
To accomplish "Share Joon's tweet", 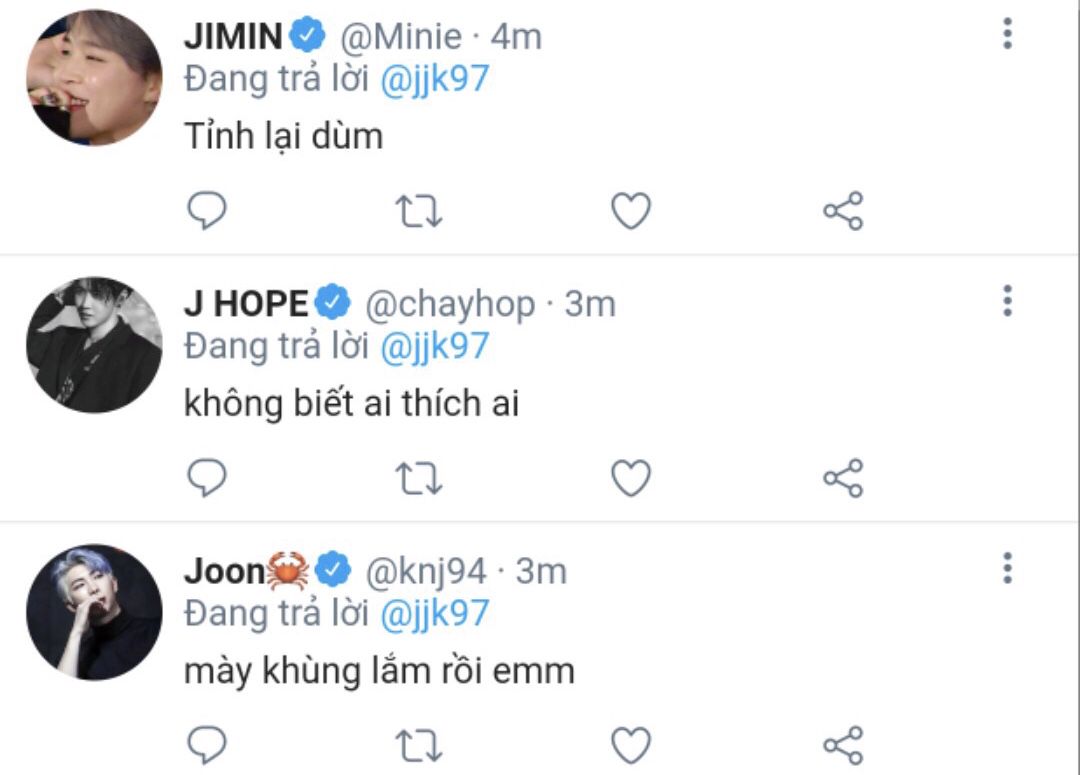I will pyautogui.click(x=843, y=745).
